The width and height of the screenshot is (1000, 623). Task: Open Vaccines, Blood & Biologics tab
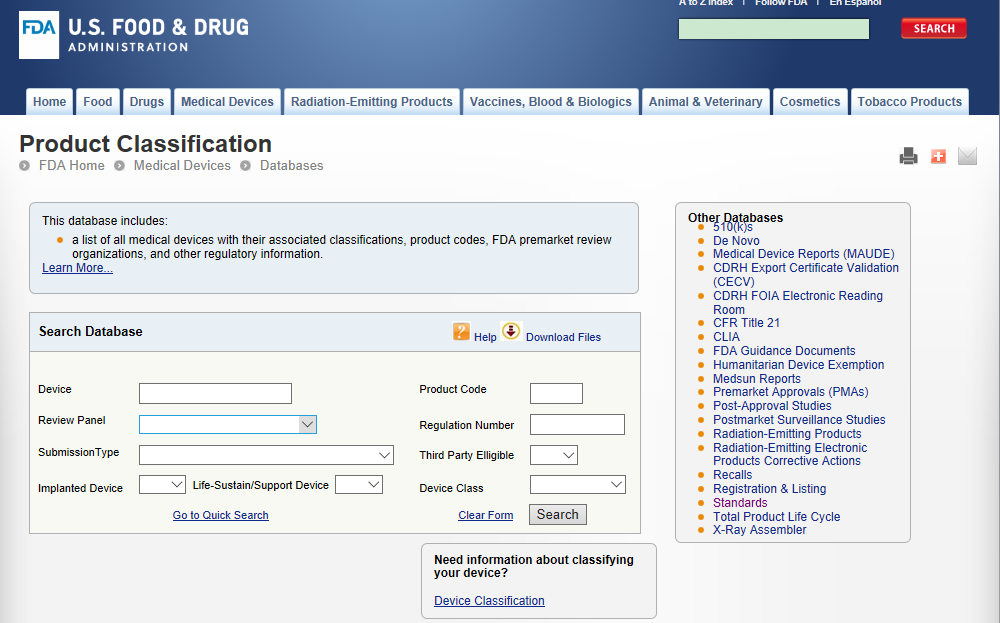point(550,102)
